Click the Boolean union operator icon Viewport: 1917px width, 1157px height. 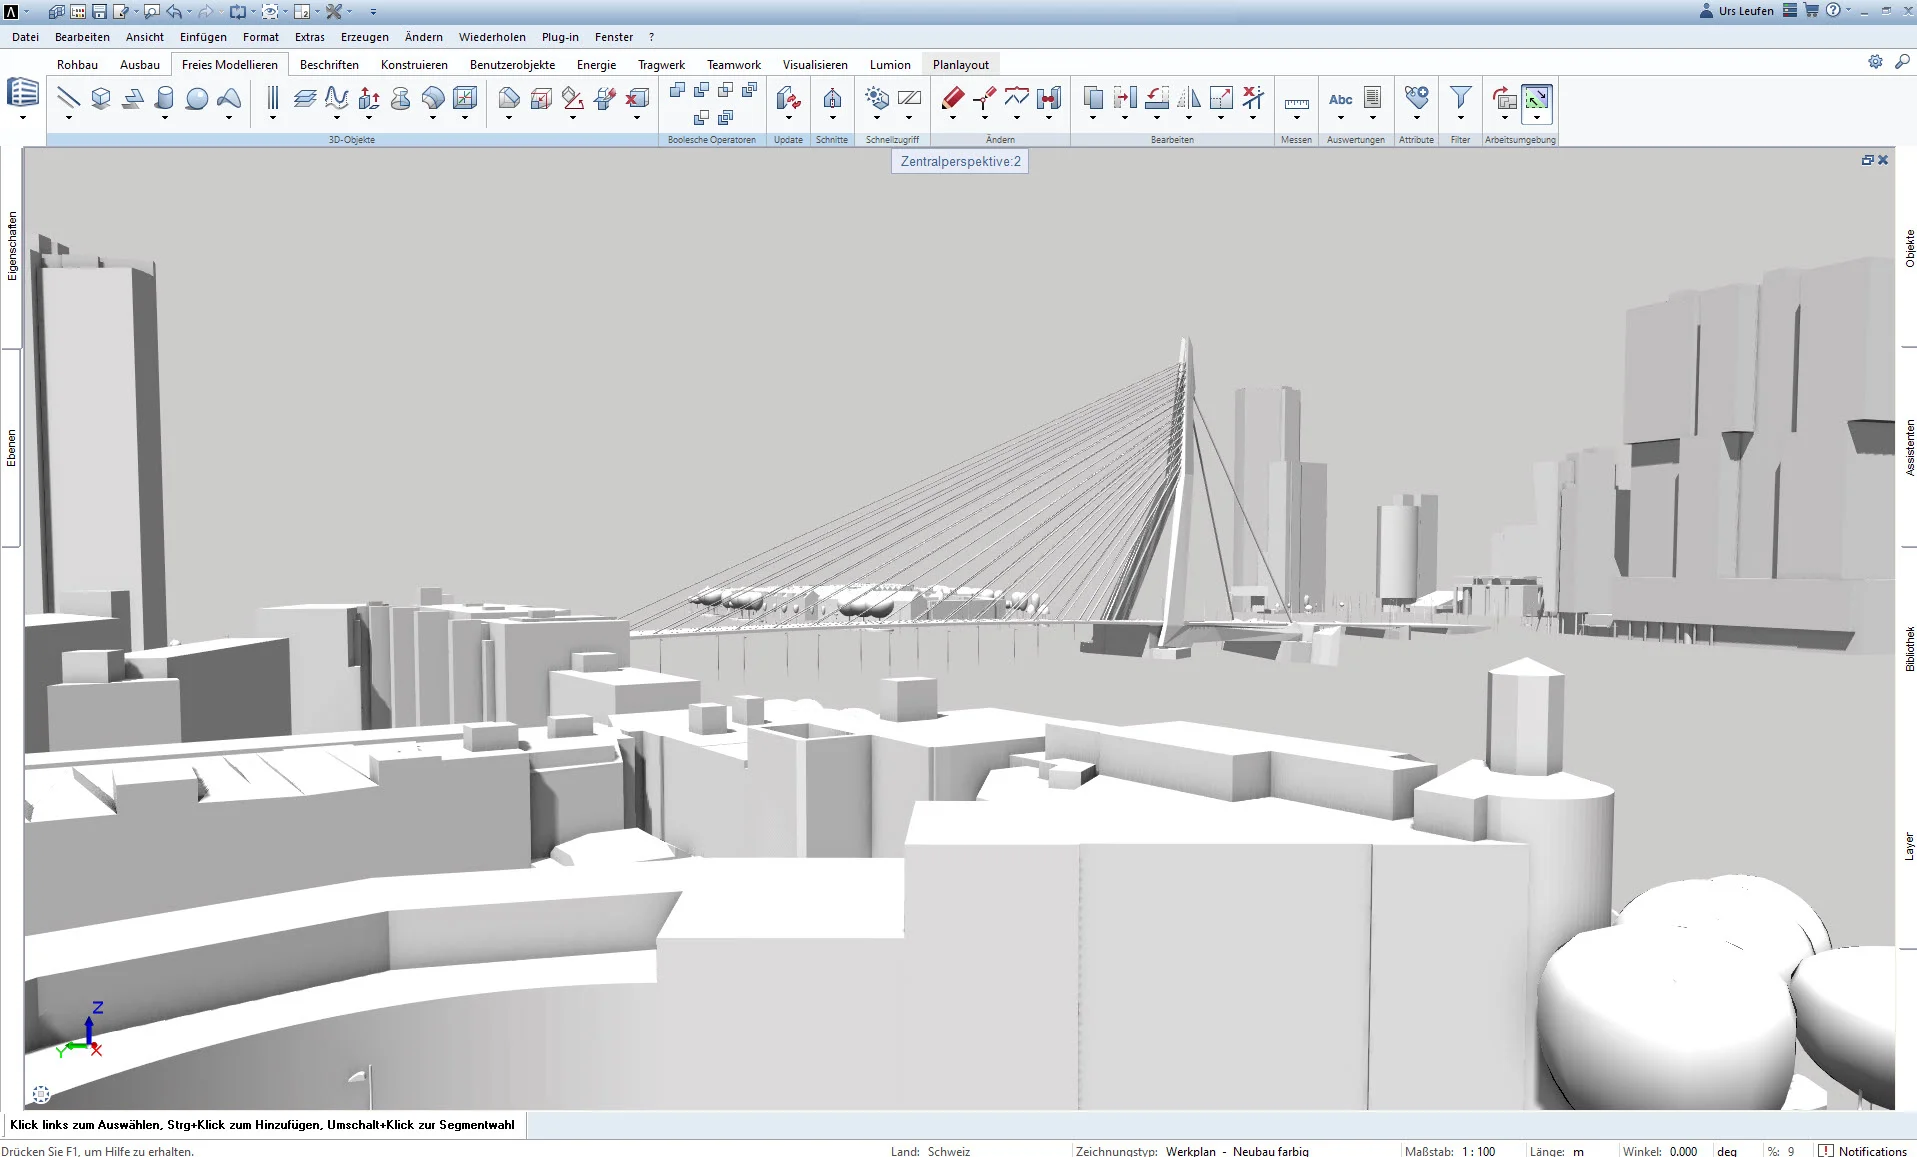tap(677, 90)
